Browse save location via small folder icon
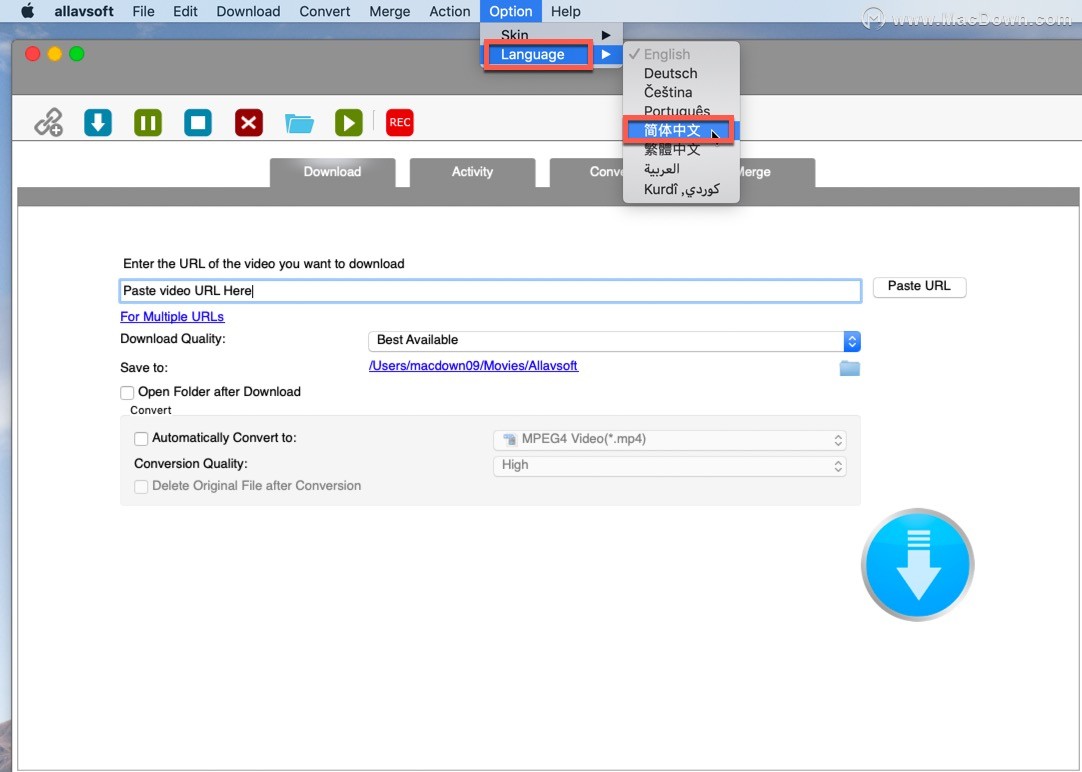The image size is (1082, 772). coord(849,368)
